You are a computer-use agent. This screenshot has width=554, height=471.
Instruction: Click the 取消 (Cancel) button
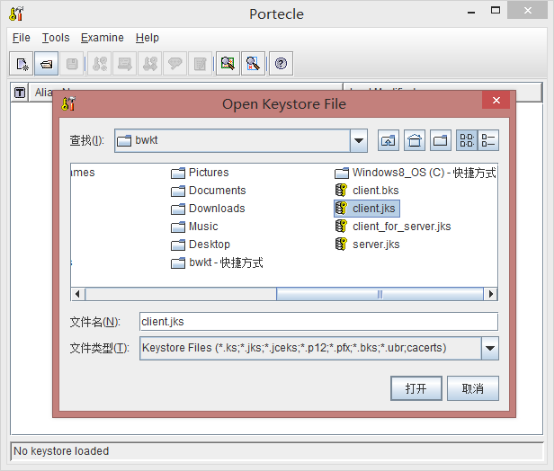pos(473,388)
